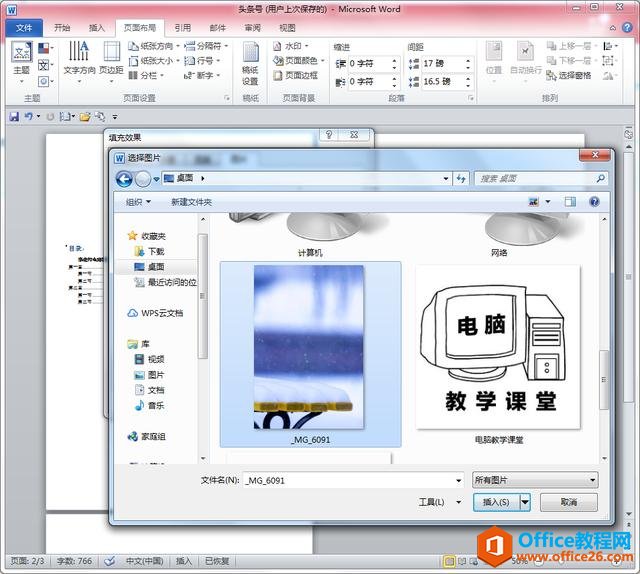Click the Open folder icon in quick access toolbar
The height and width of the screenshot is (574, 640).
coord(85,117)
